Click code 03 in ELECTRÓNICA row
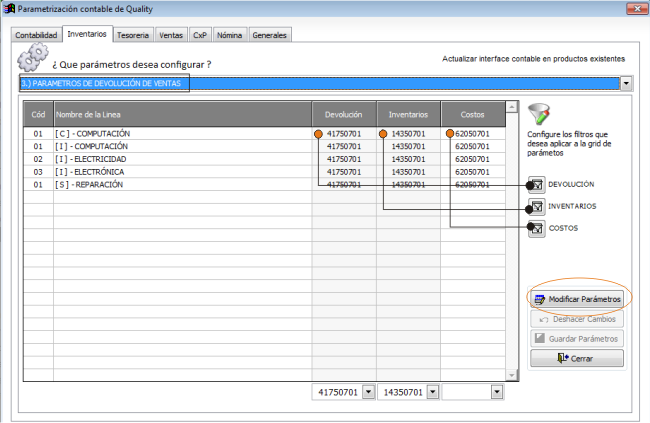Viewport: 650px width, 423px height. click(x=38, y=172)
